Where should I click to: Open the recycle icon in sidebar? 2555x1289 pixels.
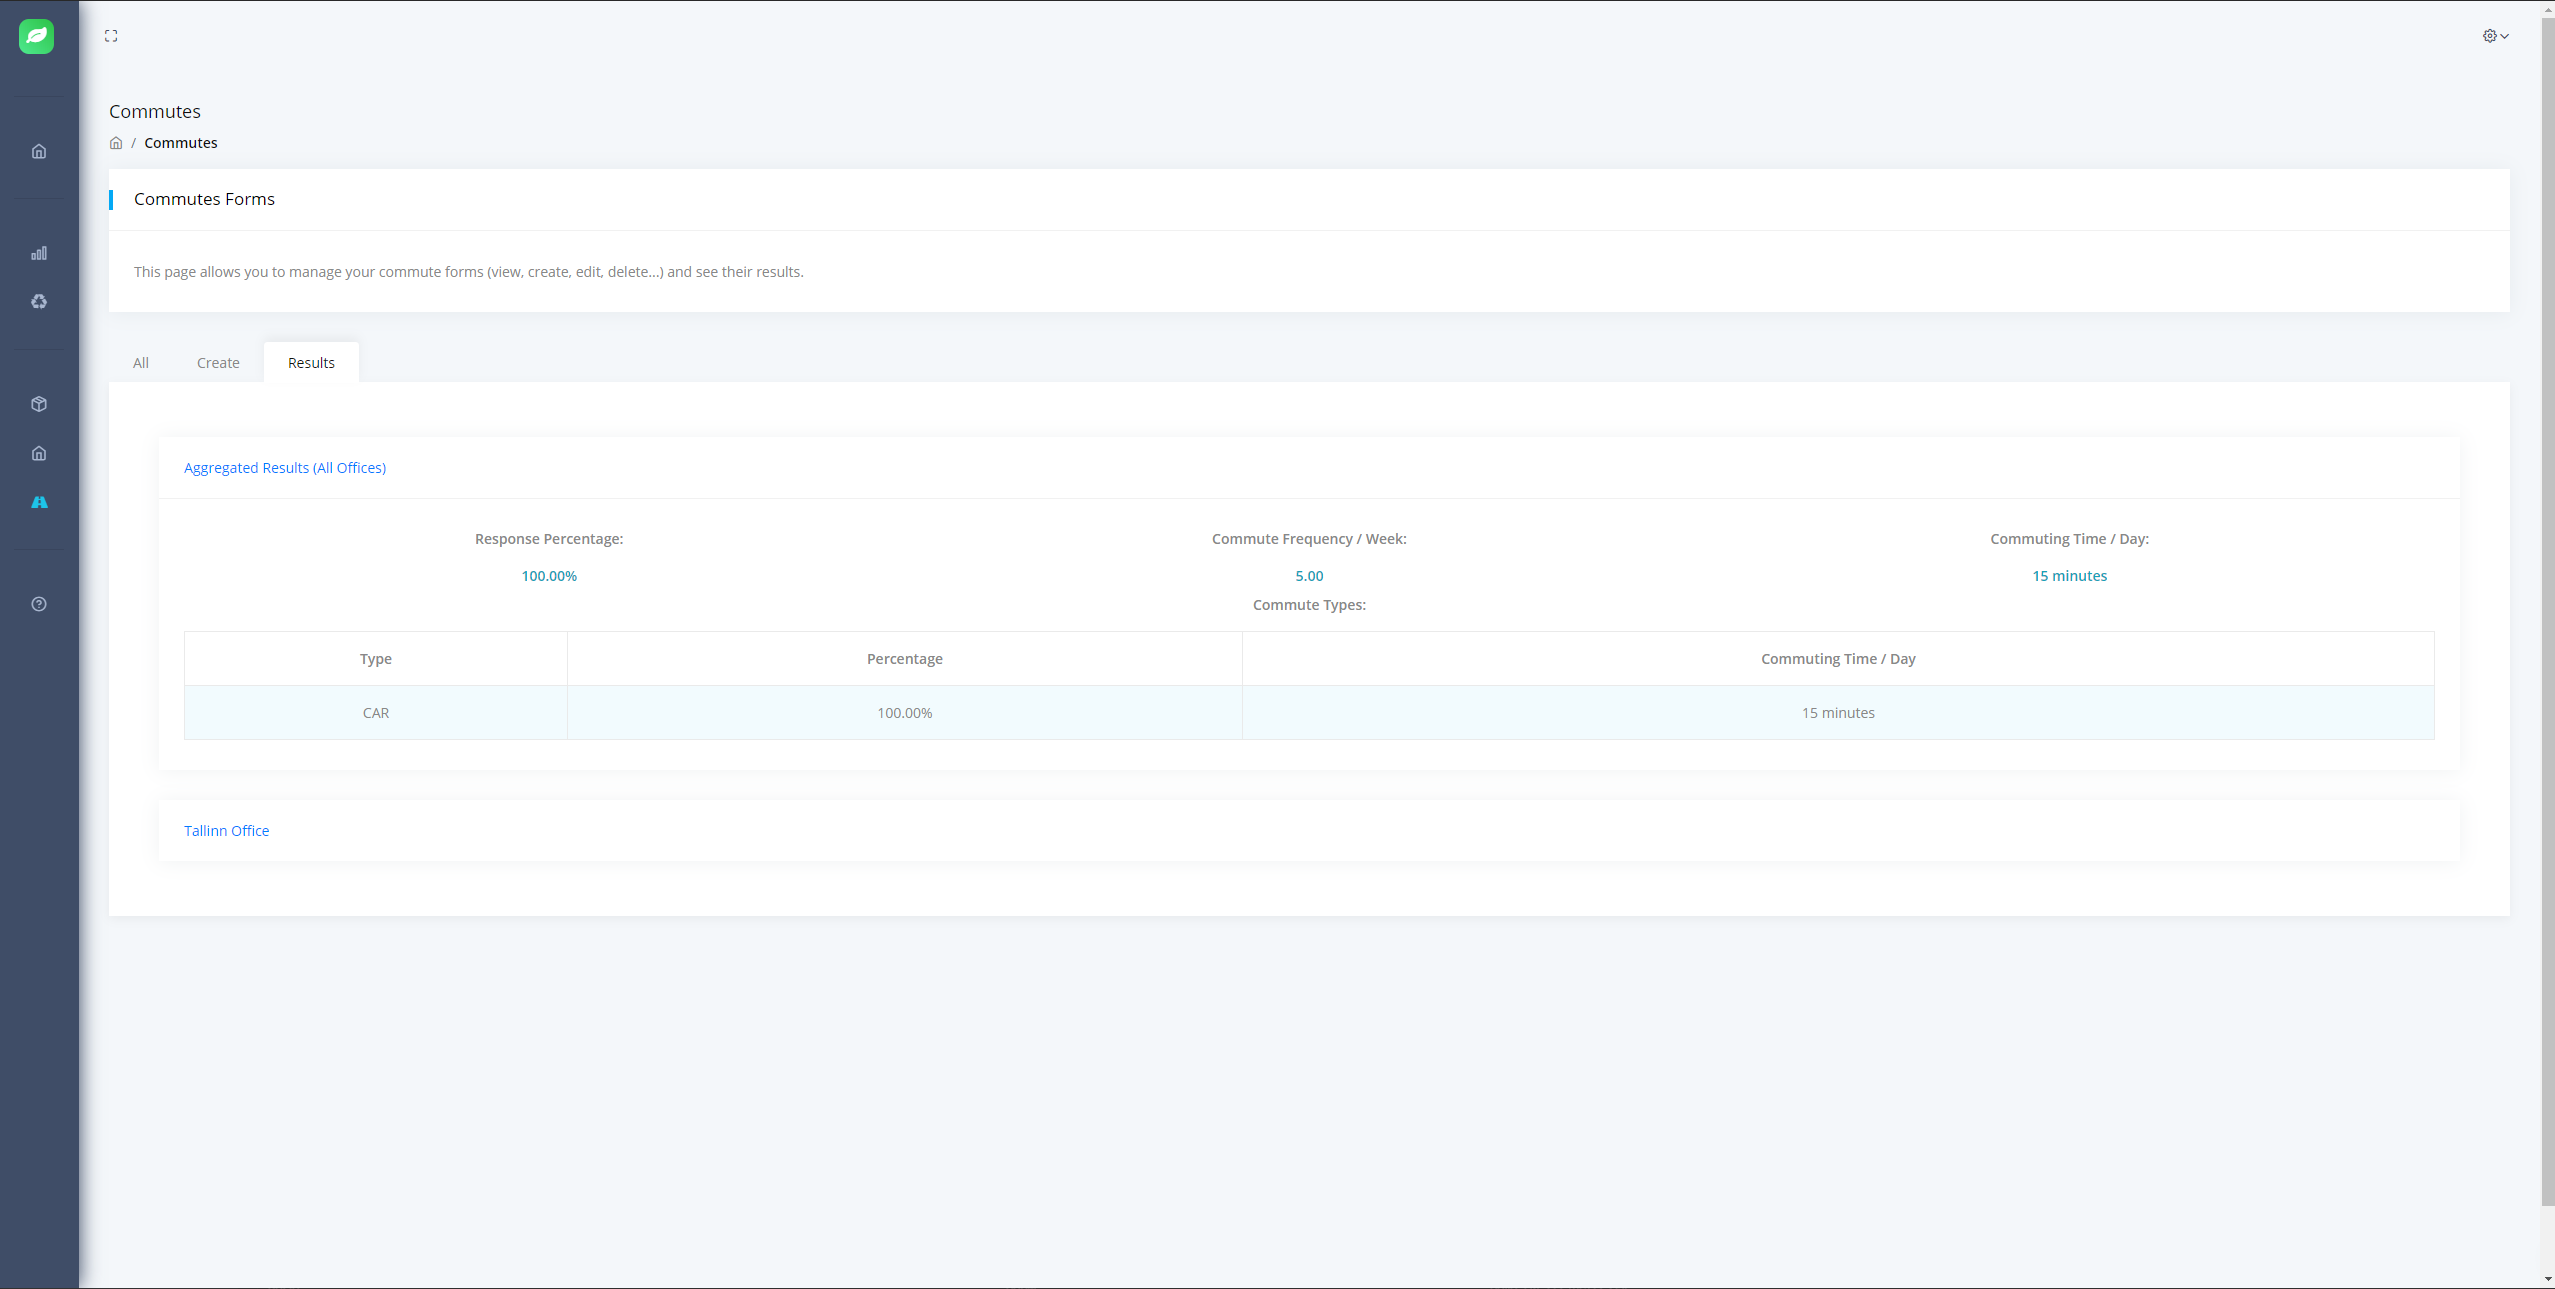click(x=39, y=302)
